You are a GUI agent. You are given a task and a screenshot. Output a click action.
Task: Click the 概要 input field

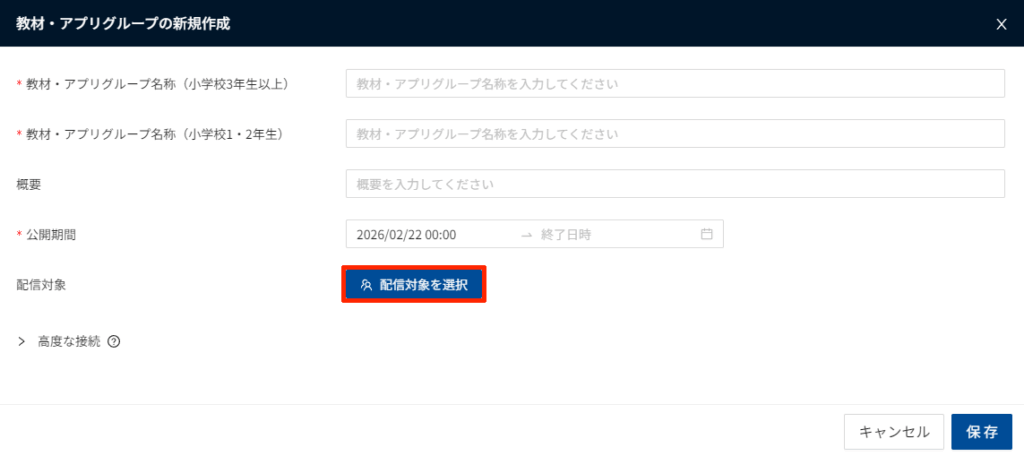[674, 184]
